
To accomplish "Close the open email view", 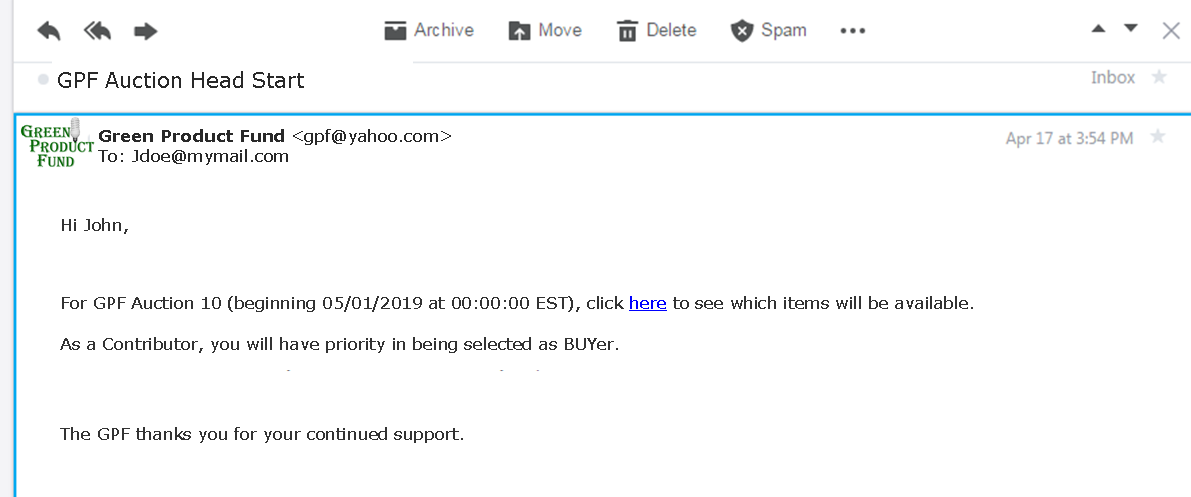I will pyautogui.click(x=1171, y=30).
